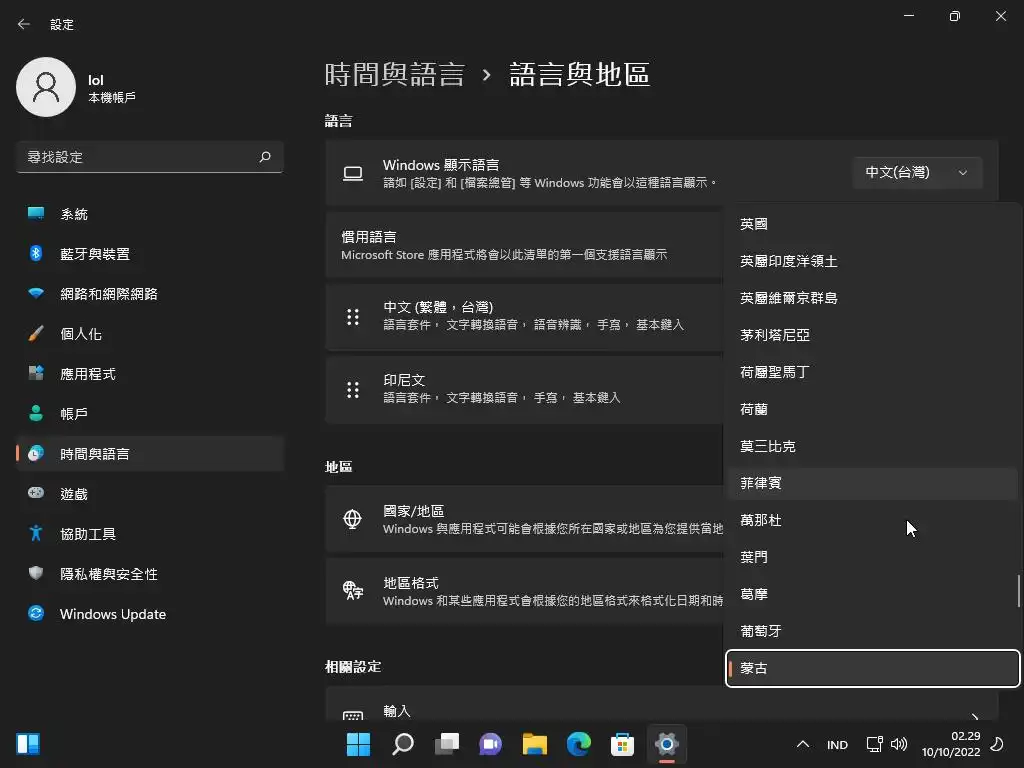The image size is (1024, 768).
Task: Click the 地區格式 icon
Action: [353, 590]
